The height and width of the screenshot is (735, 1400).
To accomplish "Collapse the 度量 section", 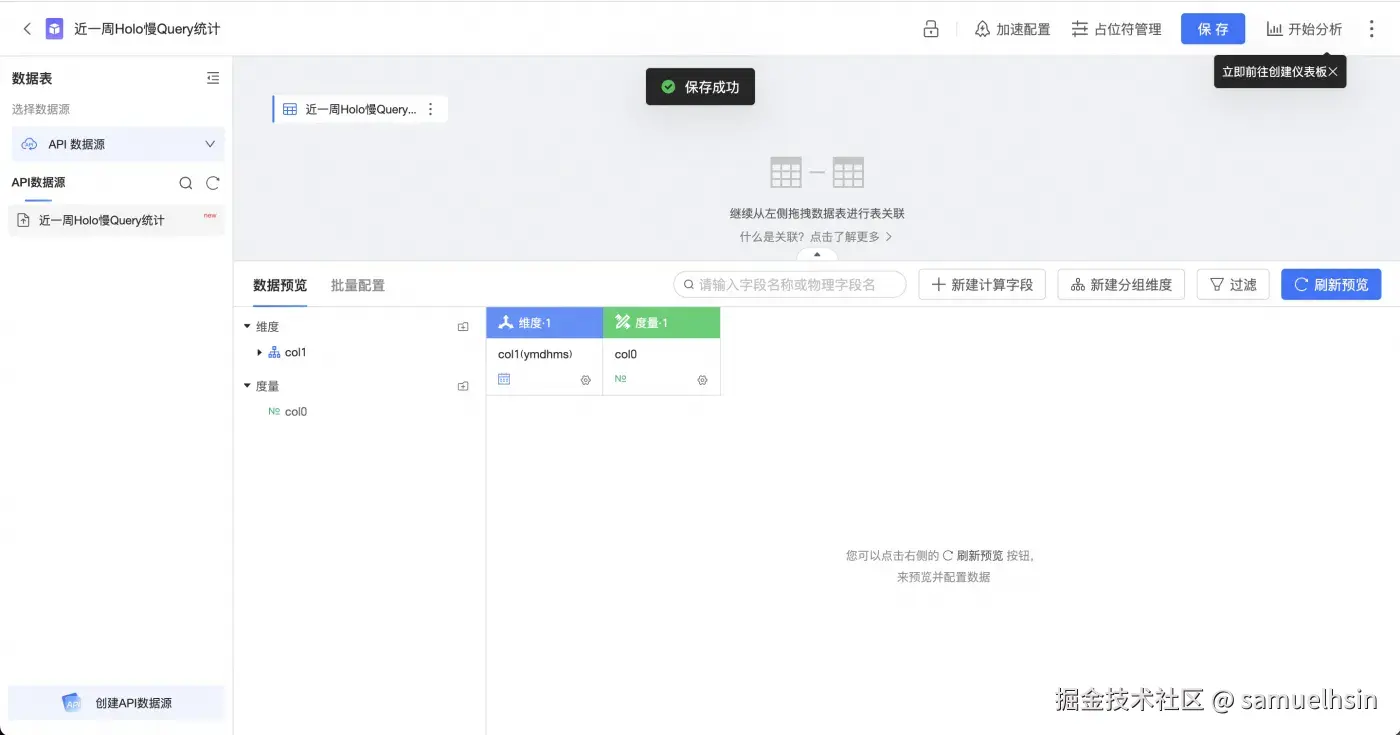I will pos(247,385).
